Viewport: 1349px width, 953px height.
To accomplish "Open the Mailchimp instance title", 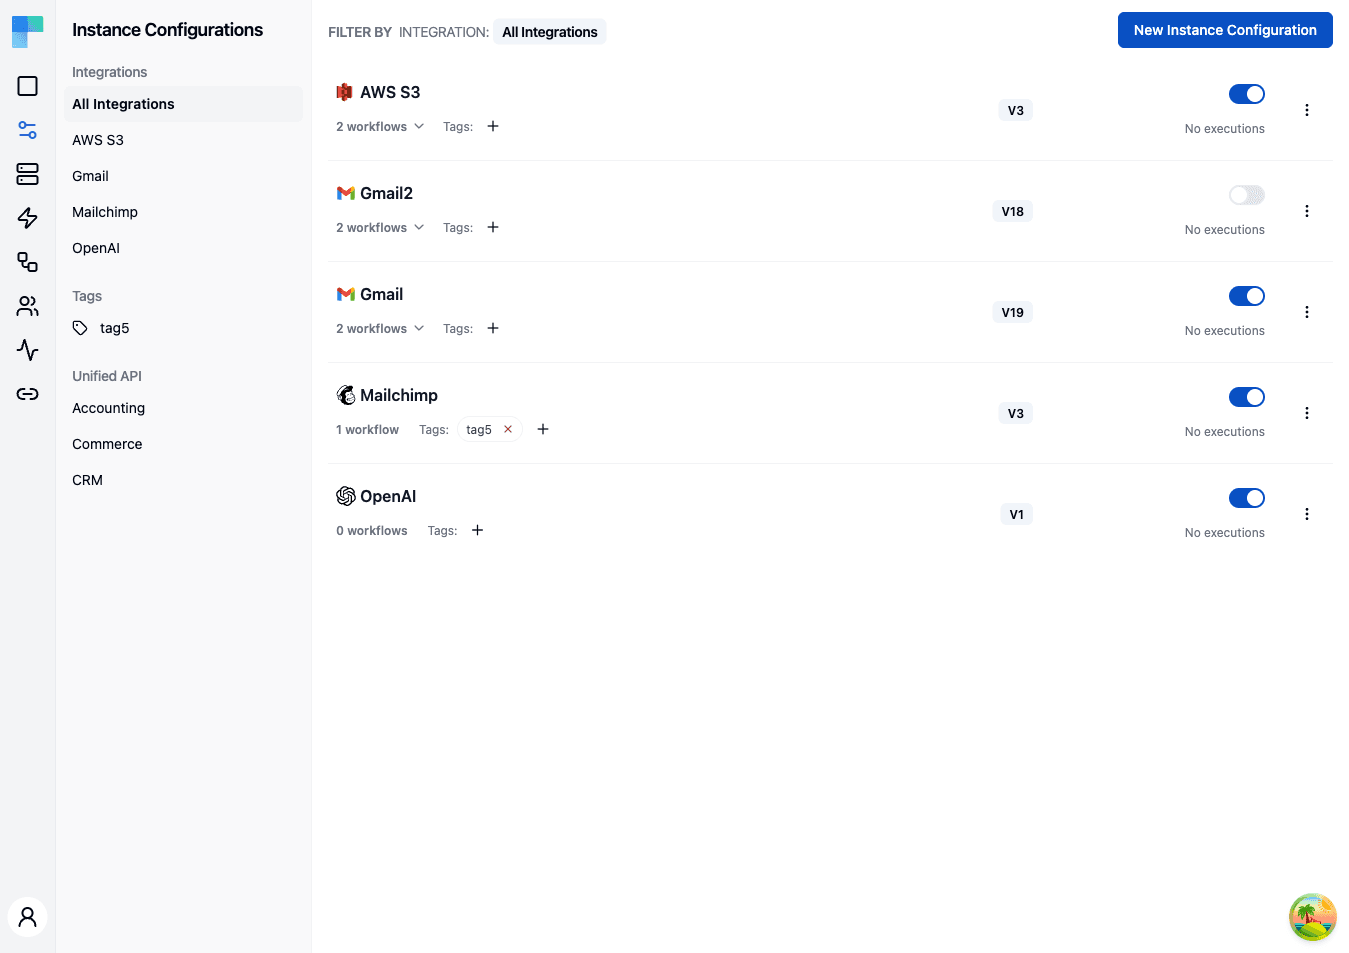I will 399,395.
